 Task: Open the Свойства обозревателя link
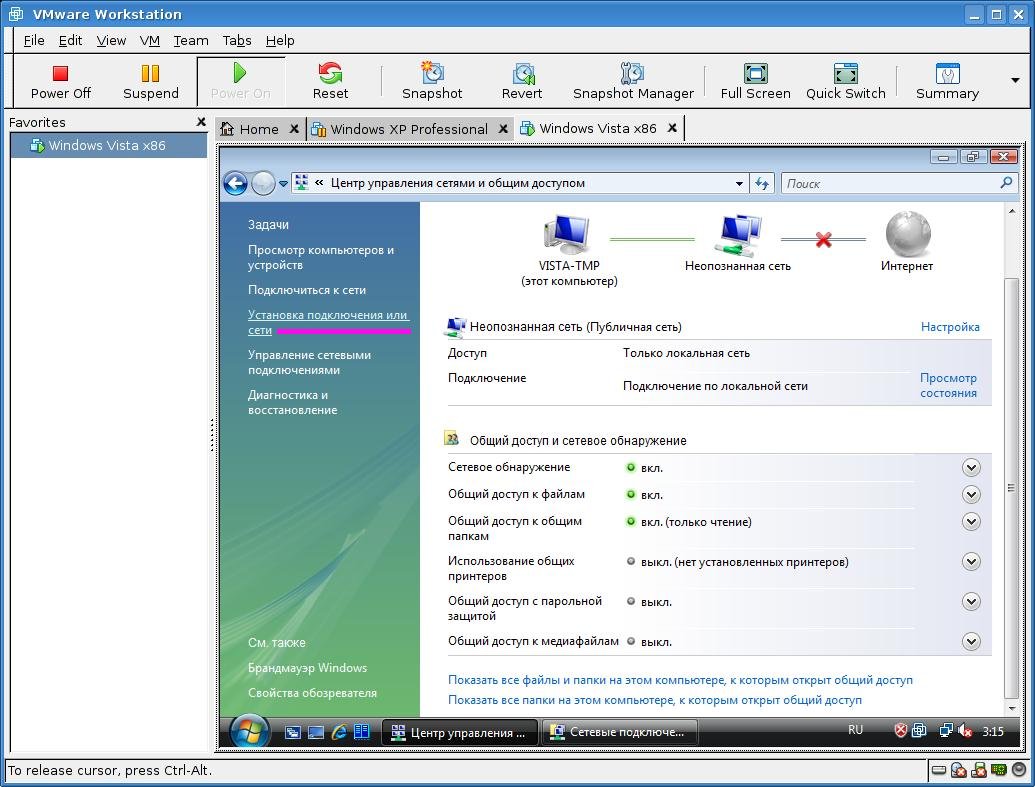312,693
